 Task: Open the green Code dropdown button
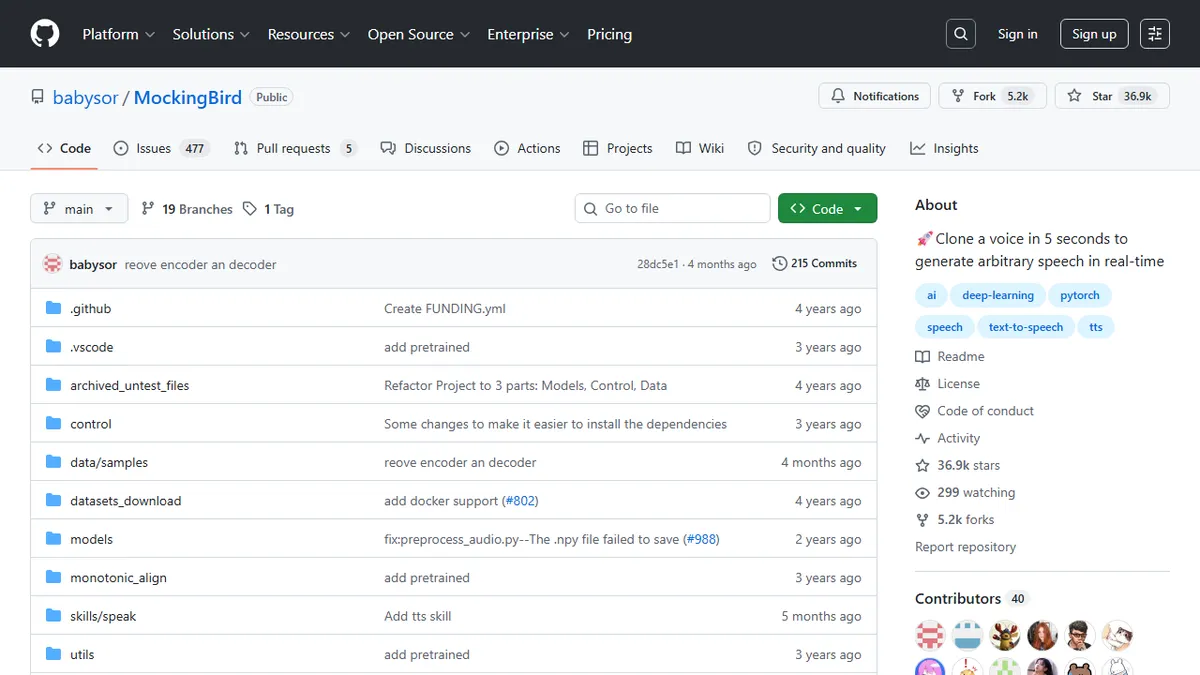[827, 208]
